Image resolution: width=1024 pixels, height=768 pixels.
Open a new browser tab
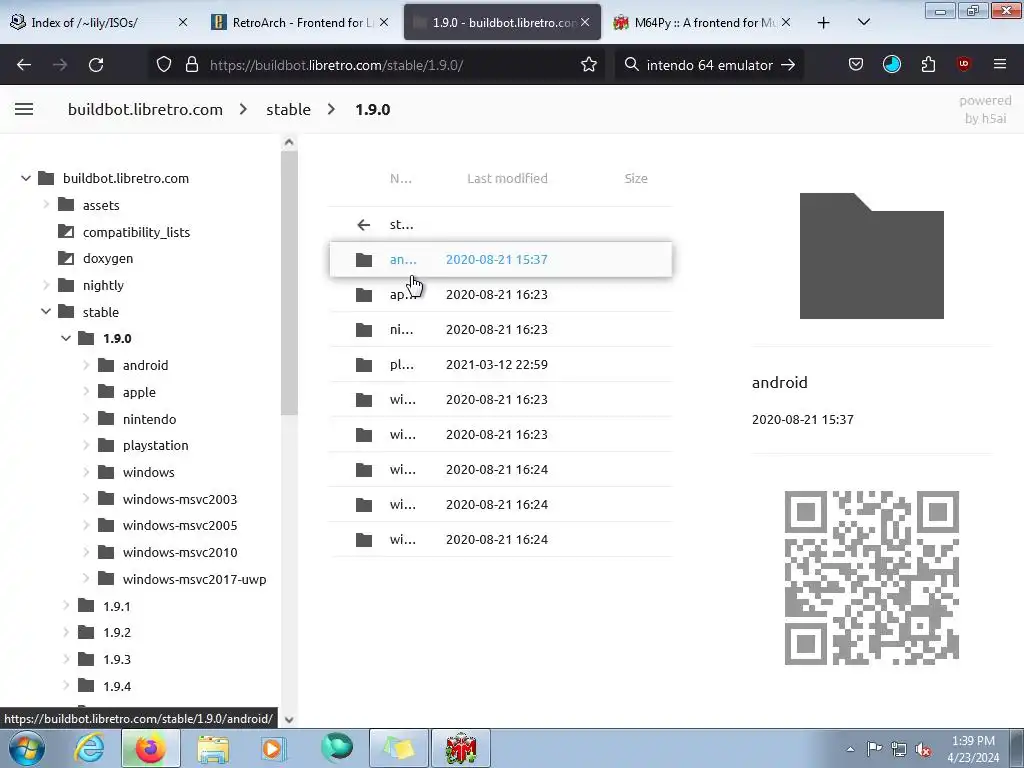[824, 22]
